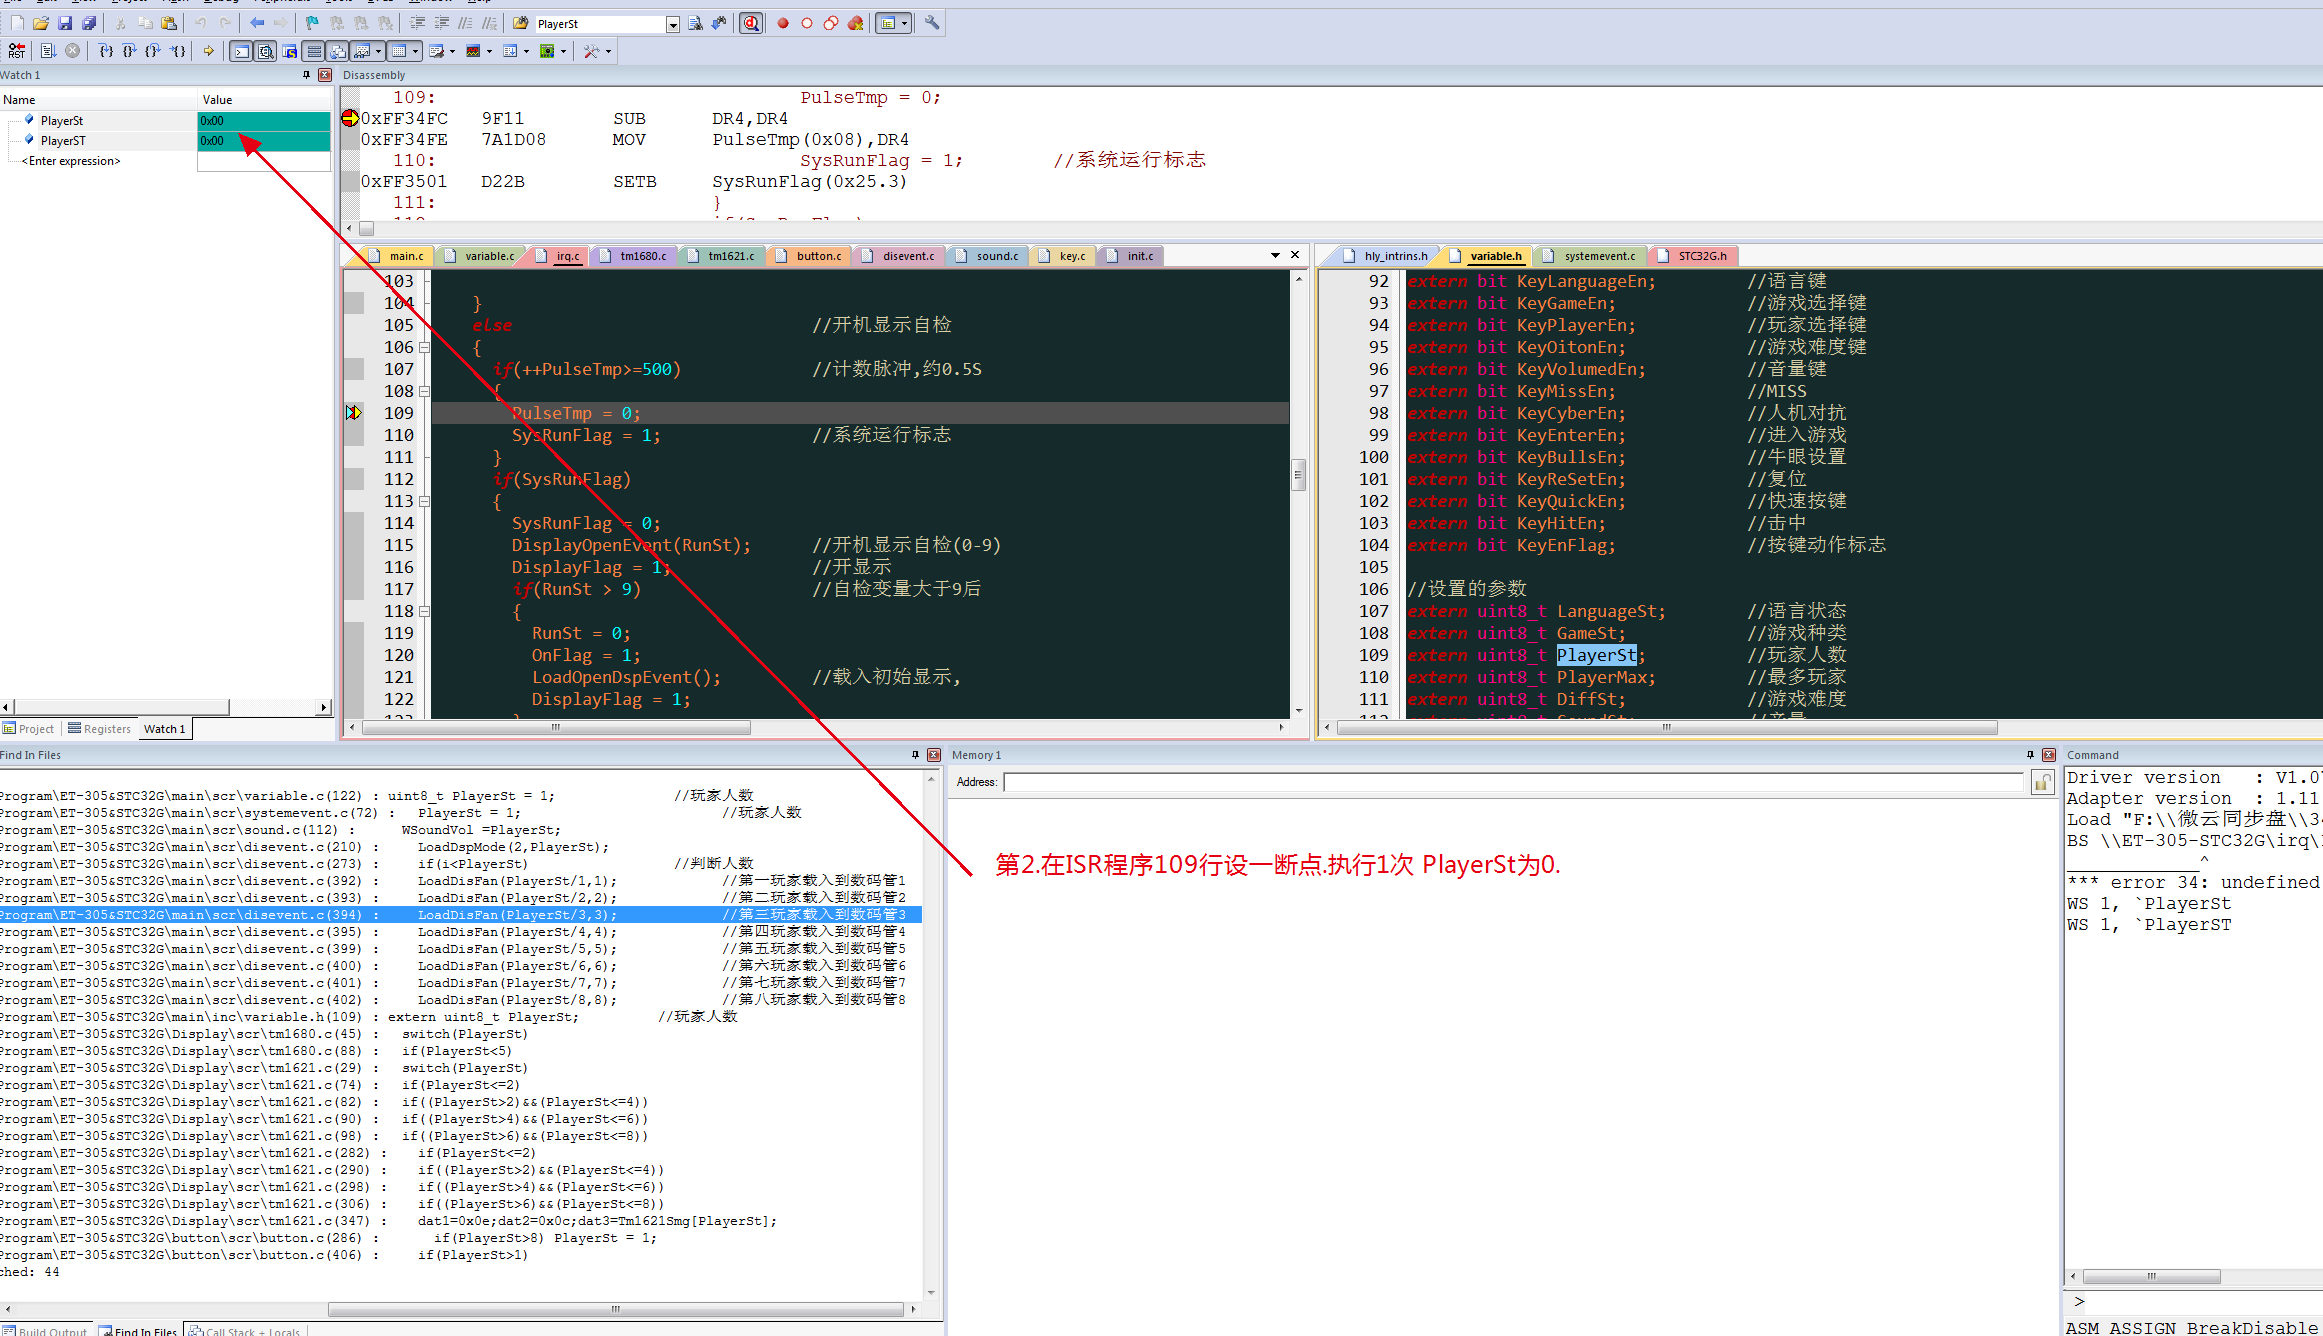This screenshot has width=2323, height=1336.
Task: Click the Run icon in the debug toolbar
Action: click(x=48, y=51)
